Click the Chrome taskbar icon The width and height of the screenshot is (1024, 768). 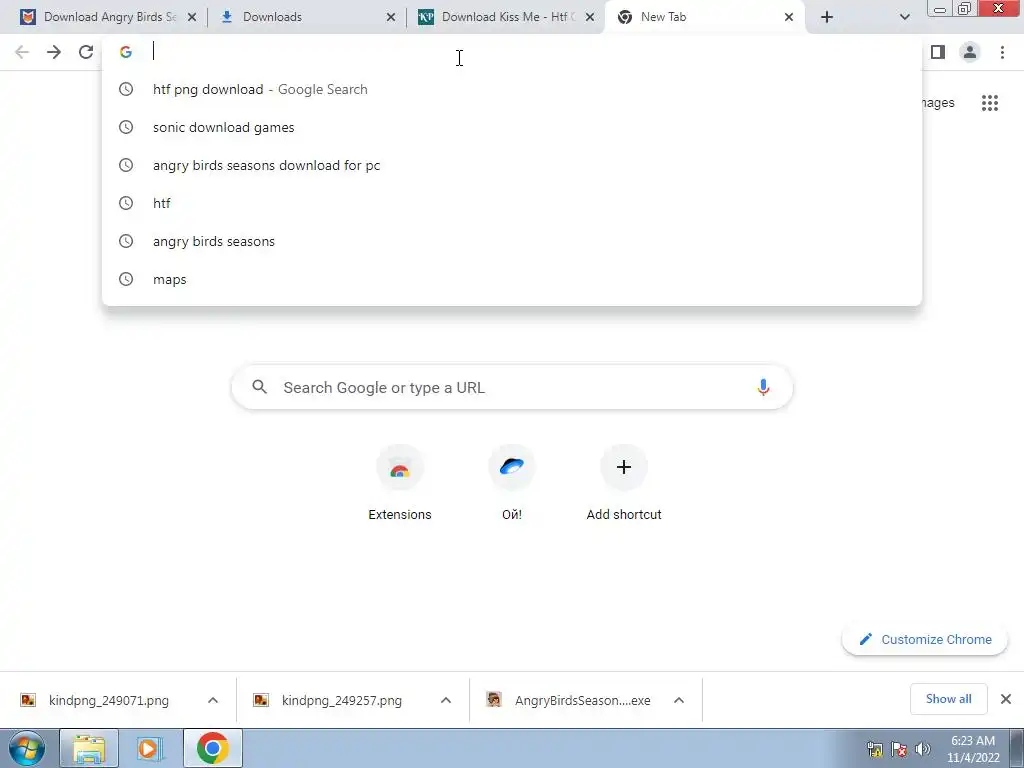coord(212,748)
